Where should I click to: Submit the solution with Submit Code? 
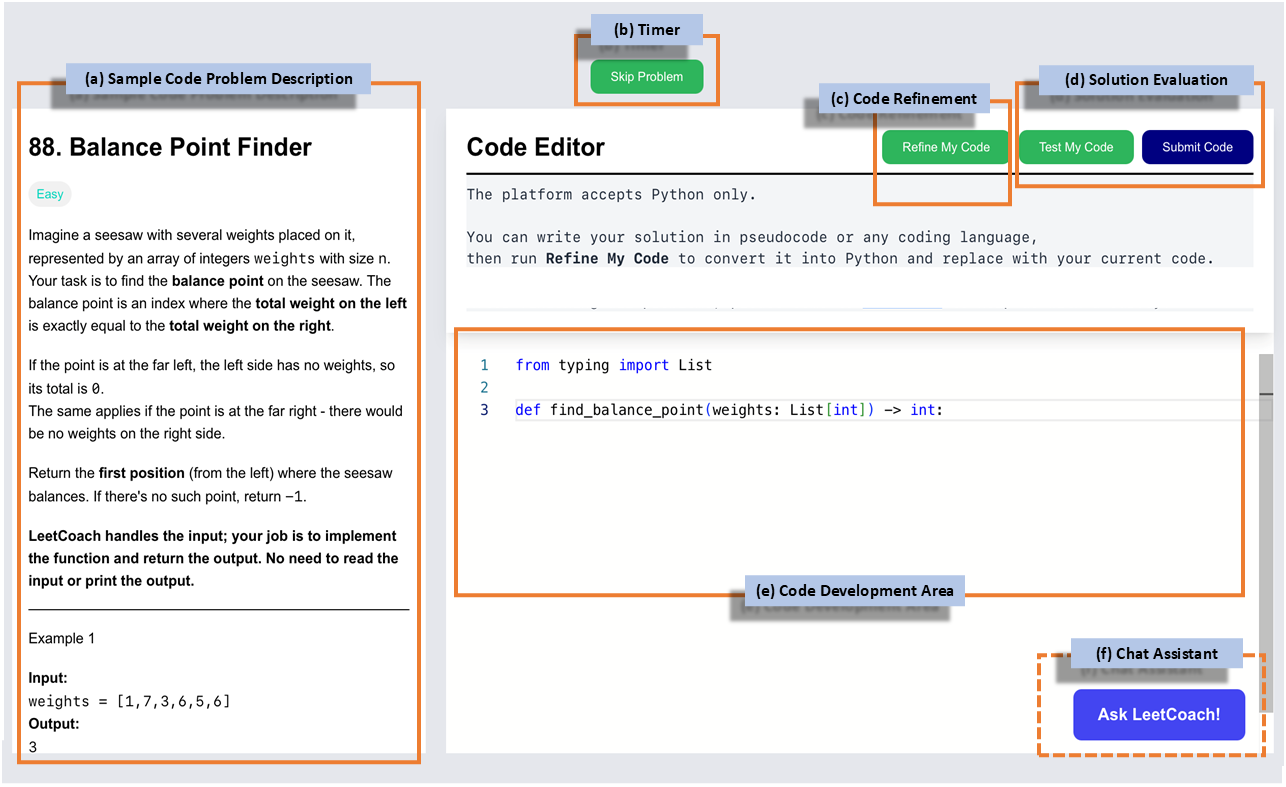pos(1197,147)
